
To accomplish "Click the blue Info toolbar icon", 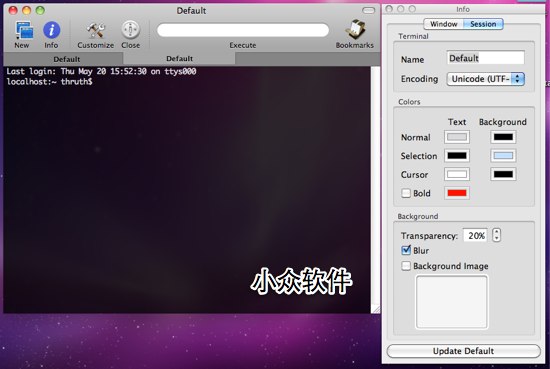I will 52,30.
